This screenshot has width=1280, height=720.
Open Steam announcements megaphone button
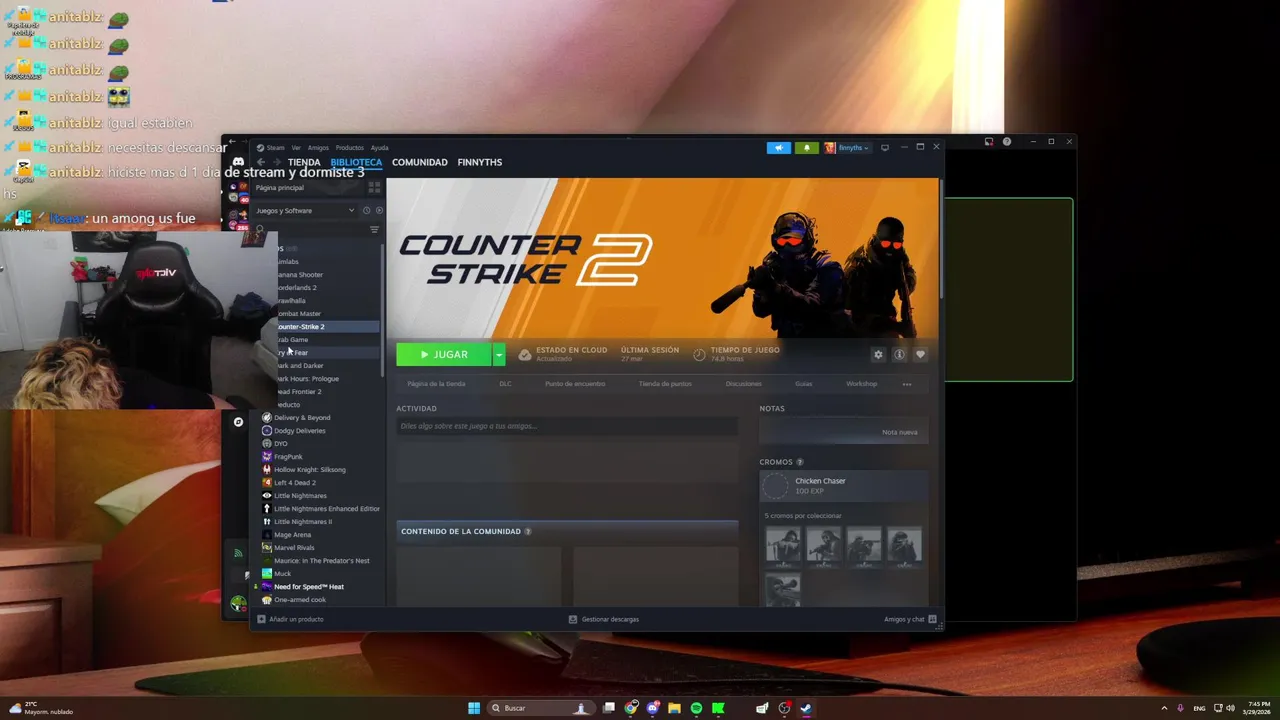[x=778, y=148]
